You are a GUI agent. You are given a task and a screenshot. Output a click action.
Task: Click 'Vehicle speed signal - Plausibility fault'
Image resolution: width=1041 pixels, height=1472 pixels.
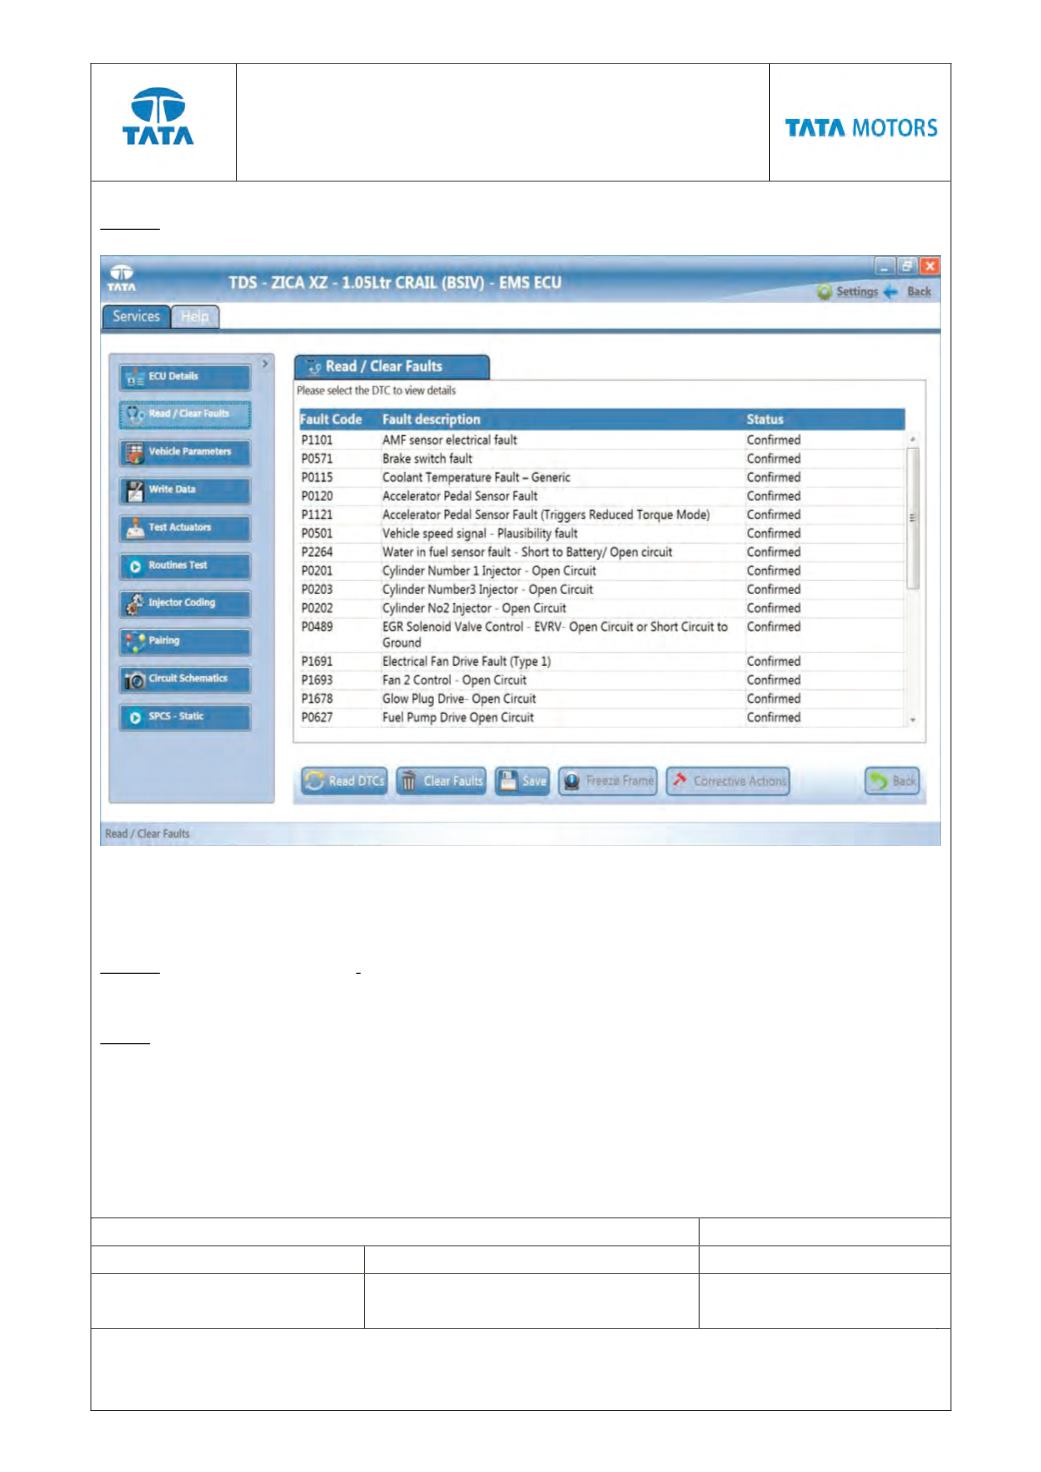coord(480,534)
